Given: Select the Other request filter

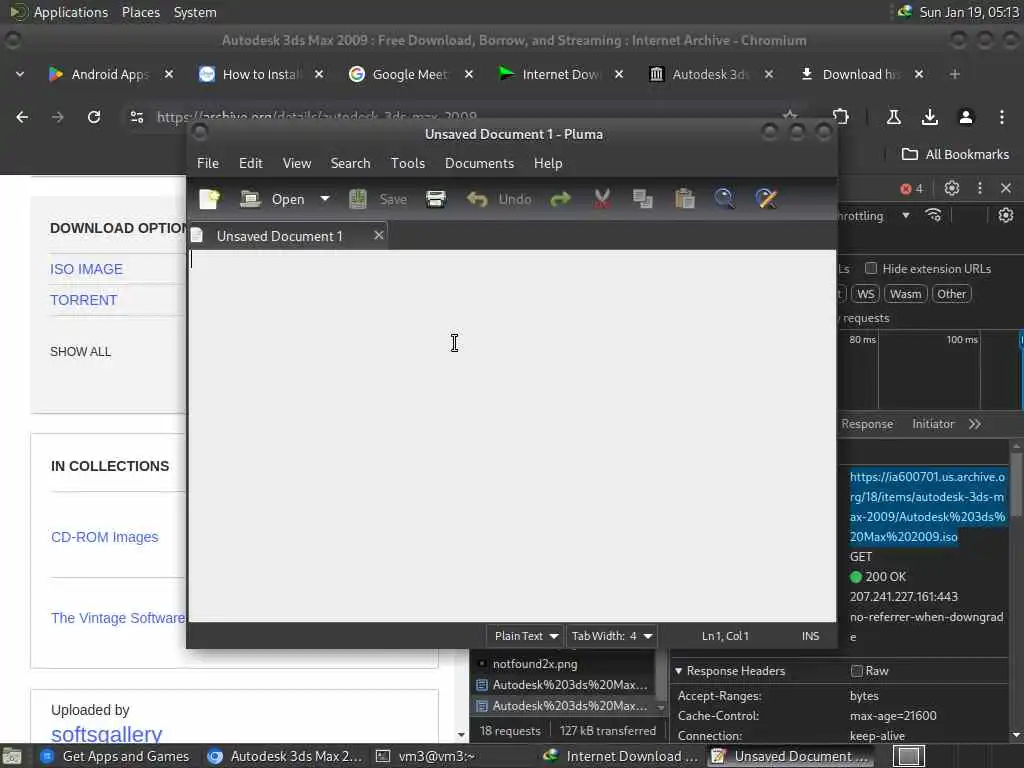Looking at the screenshot, I should coord(952,294).
